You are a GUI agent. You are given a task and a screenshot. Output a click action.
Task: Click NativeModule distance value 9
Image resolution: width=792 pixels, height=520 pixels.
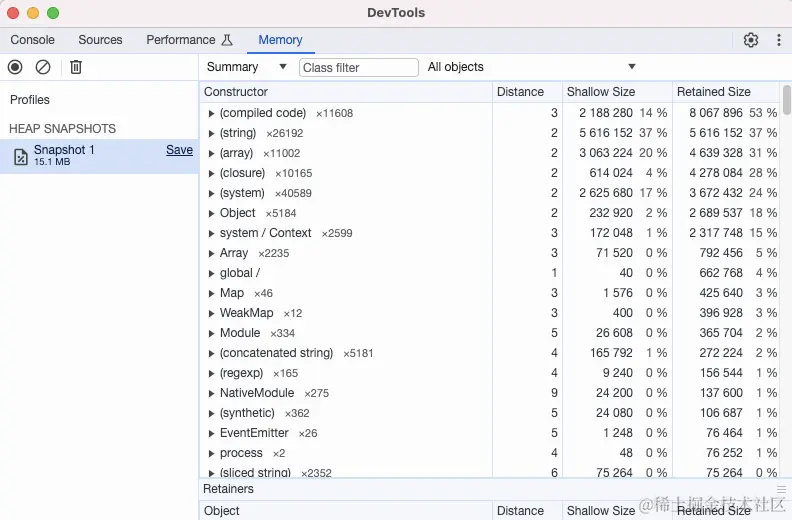click(x=554, y=393)
